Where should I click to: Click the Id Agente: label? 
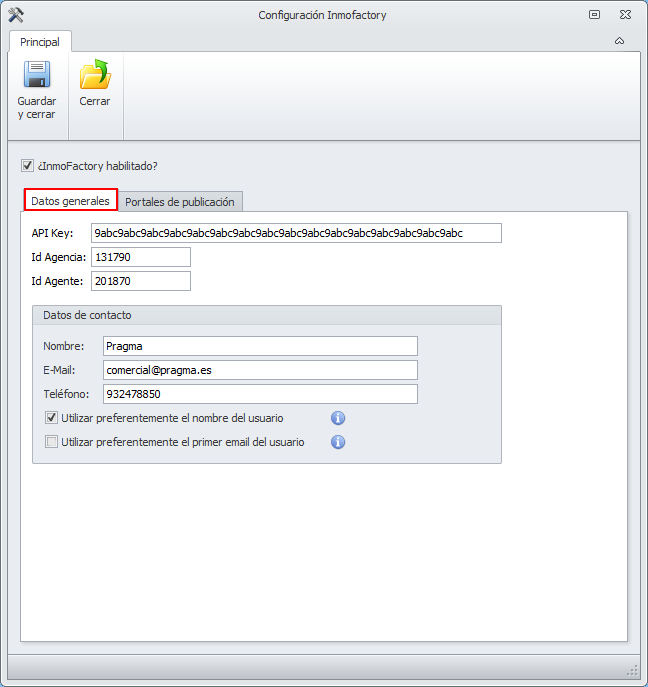(x=57, y=281)
